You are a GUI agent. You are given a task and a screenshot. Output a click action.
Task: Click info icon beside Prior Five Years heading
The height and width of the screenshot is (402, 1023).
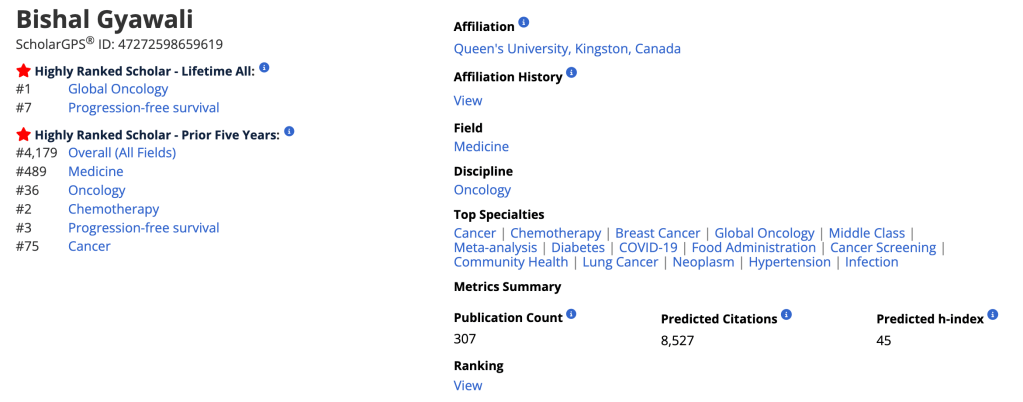coord(289,131)
